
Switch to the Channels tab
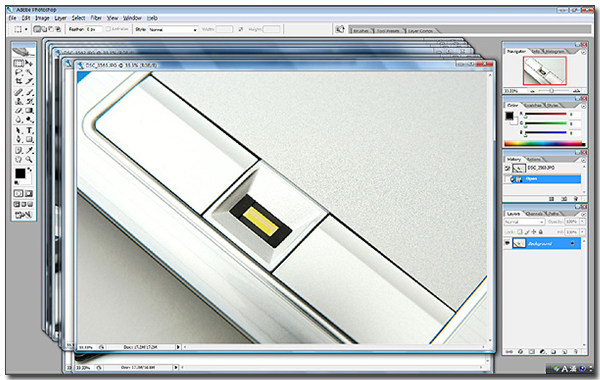coord(535,214)
